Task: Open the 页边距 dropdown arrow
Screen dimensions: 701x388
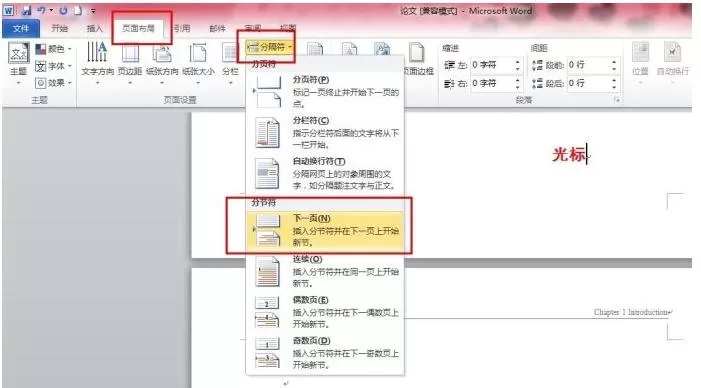Action: 130,83
